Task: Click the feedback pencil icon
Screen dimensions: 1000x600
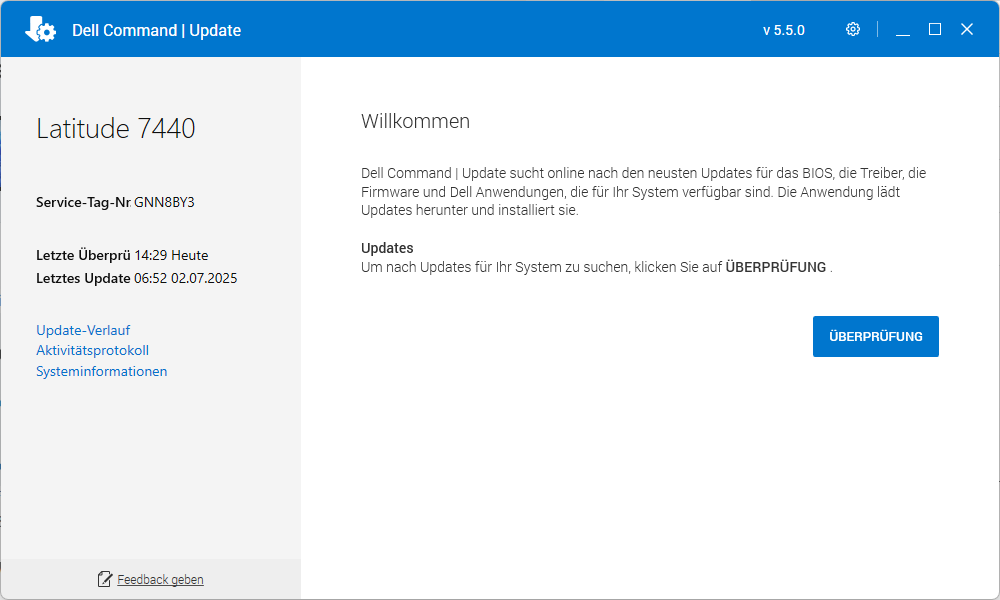Action: pos(105,579)
